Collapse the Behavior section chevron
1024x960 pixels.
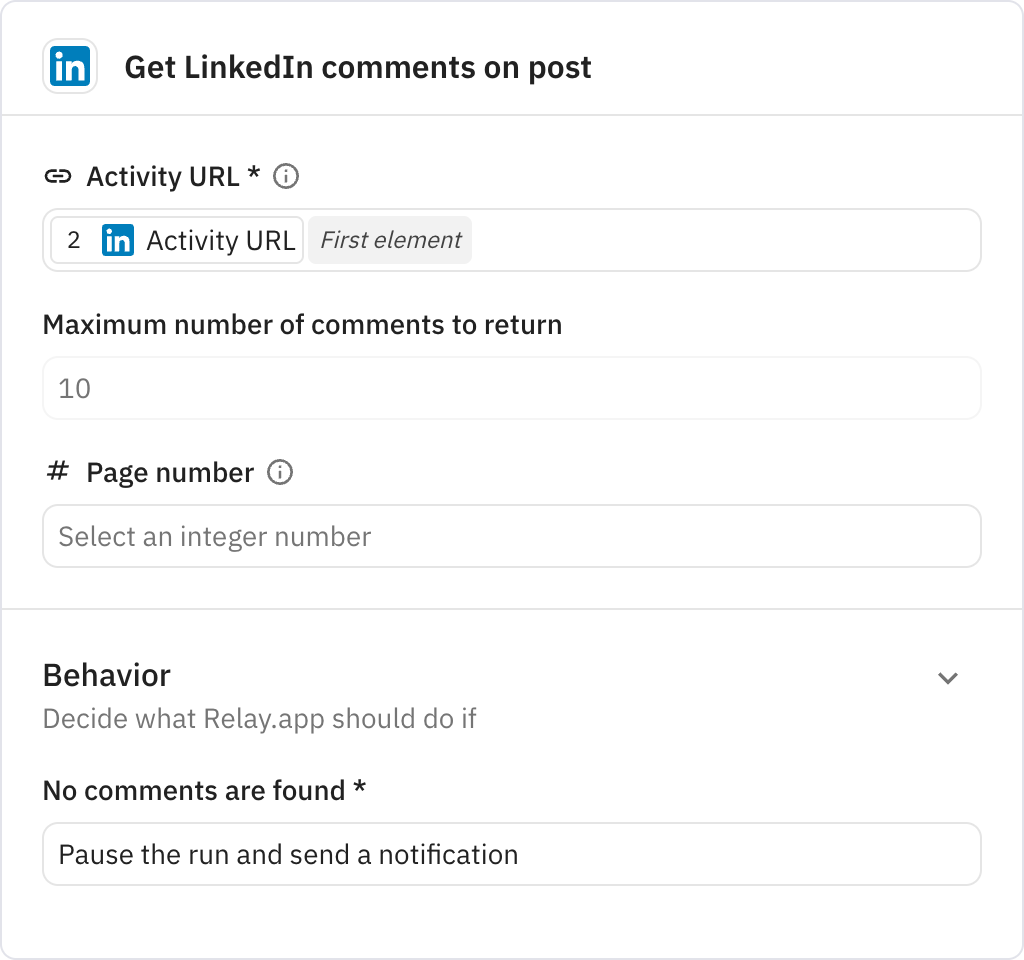948,678
